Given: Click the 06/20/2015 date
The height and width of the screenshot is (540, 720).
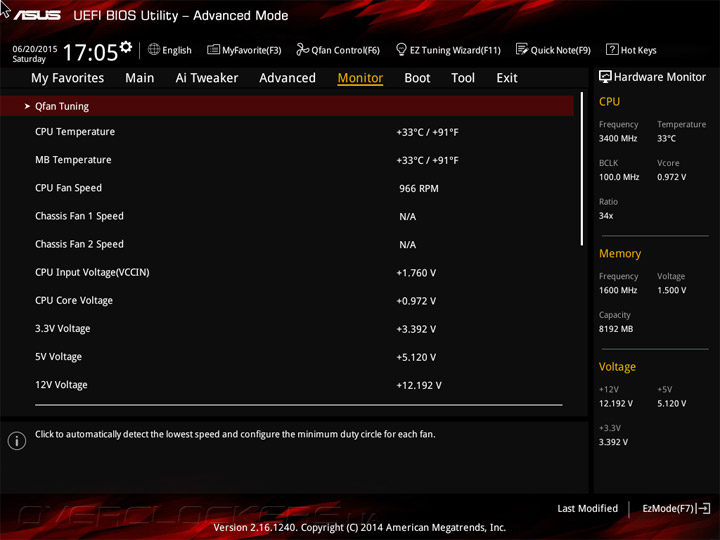Looking at the screenshot, I should [x=34, y=49].
